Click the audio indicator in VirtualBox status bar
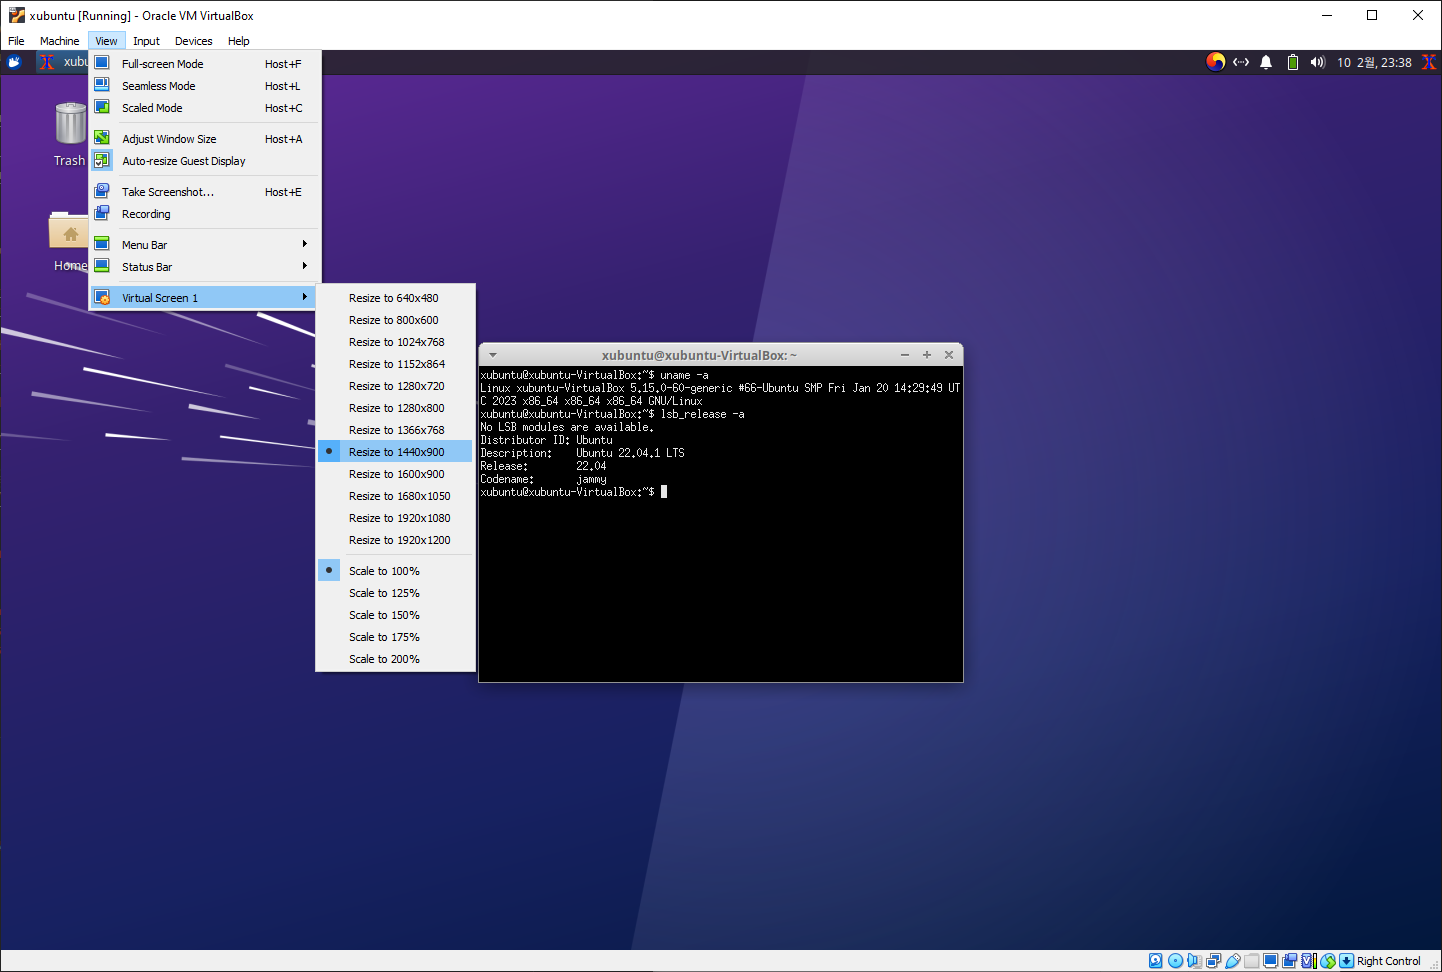The width and height of the screenshot is (1442, 972). pos(1194,961)
